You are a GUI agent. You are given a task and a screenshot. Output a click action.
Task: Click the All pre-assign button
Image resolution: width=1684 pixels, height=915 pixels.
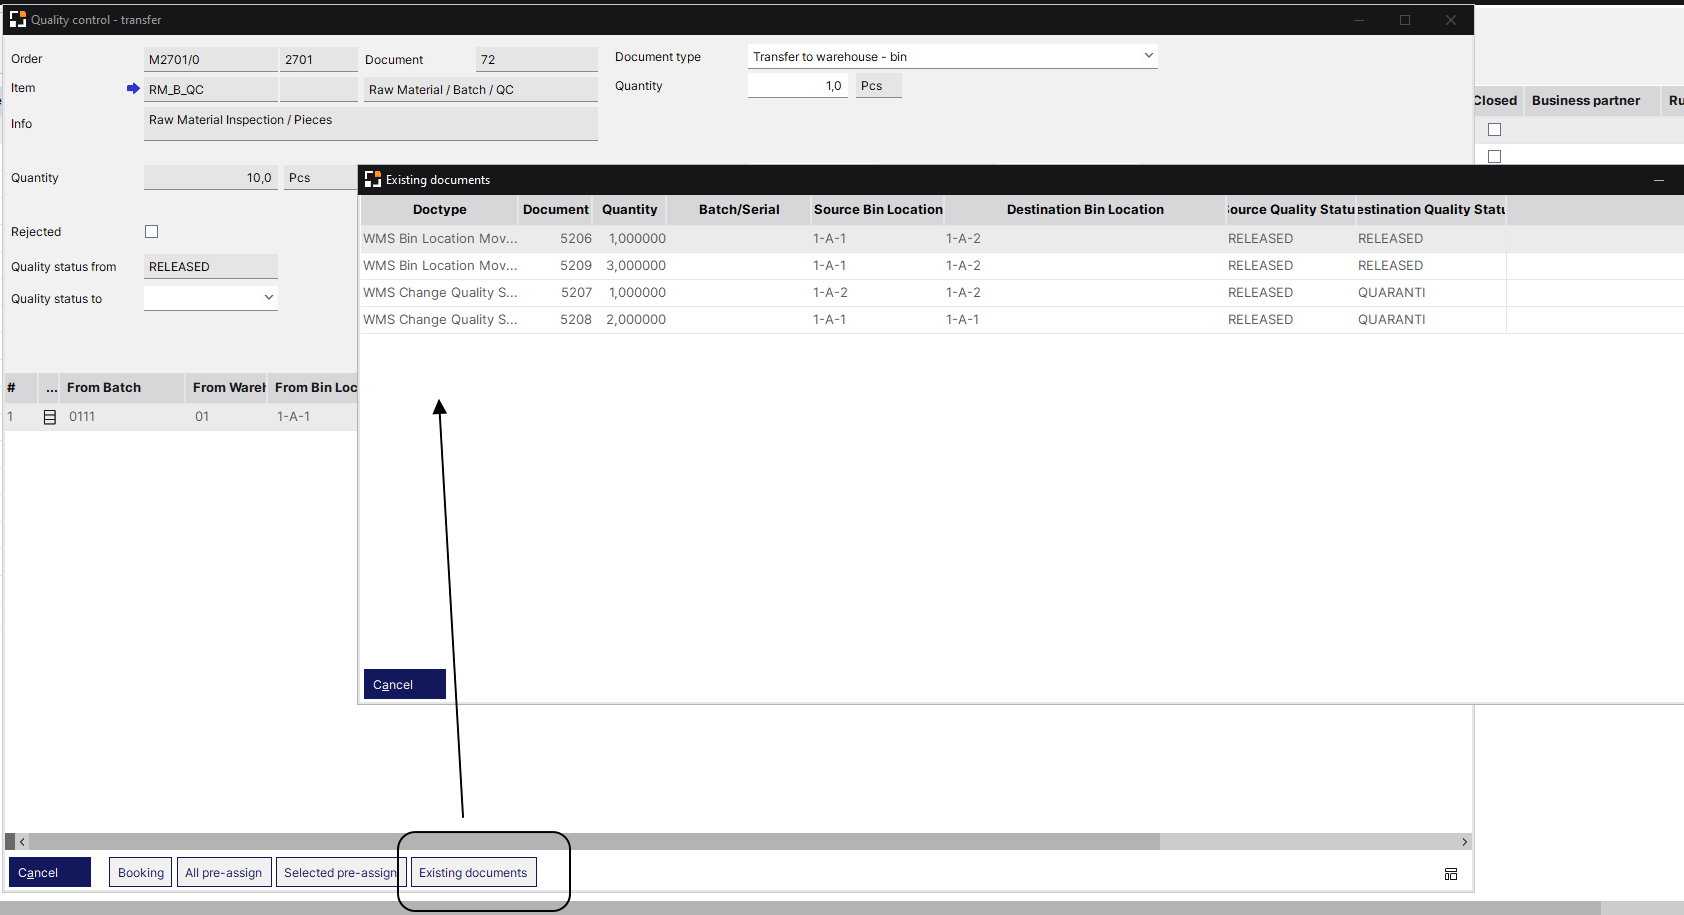[x=223, y=871]
